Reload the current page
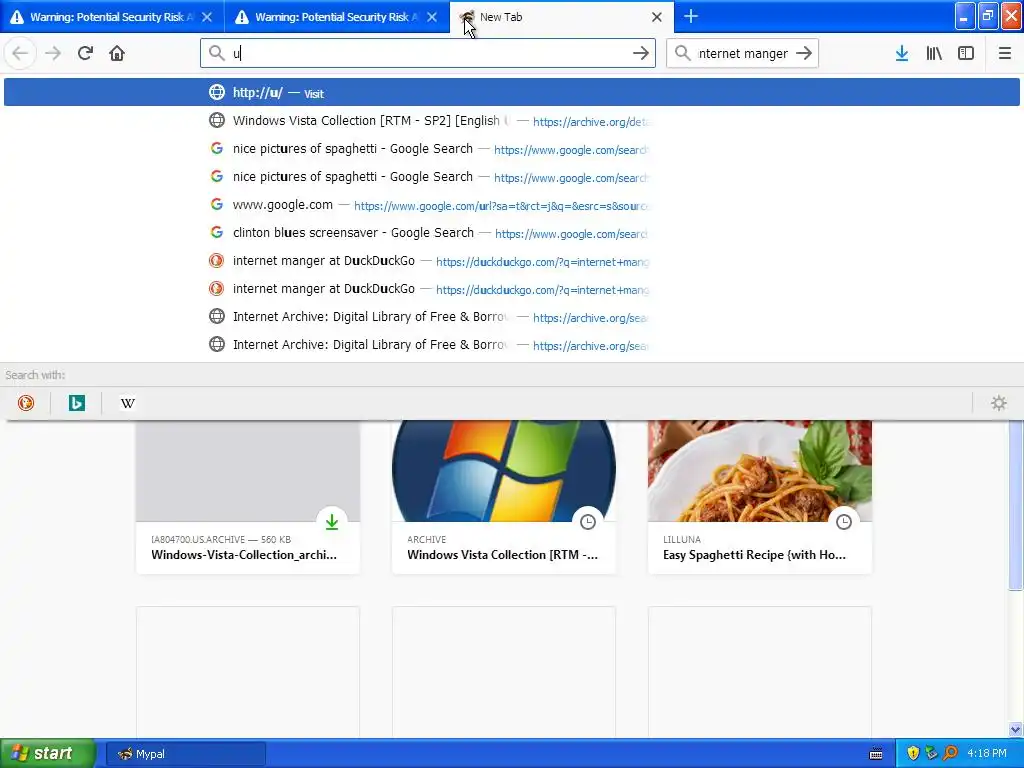This screenshot has width=1024, height=768. coord(86,53)
